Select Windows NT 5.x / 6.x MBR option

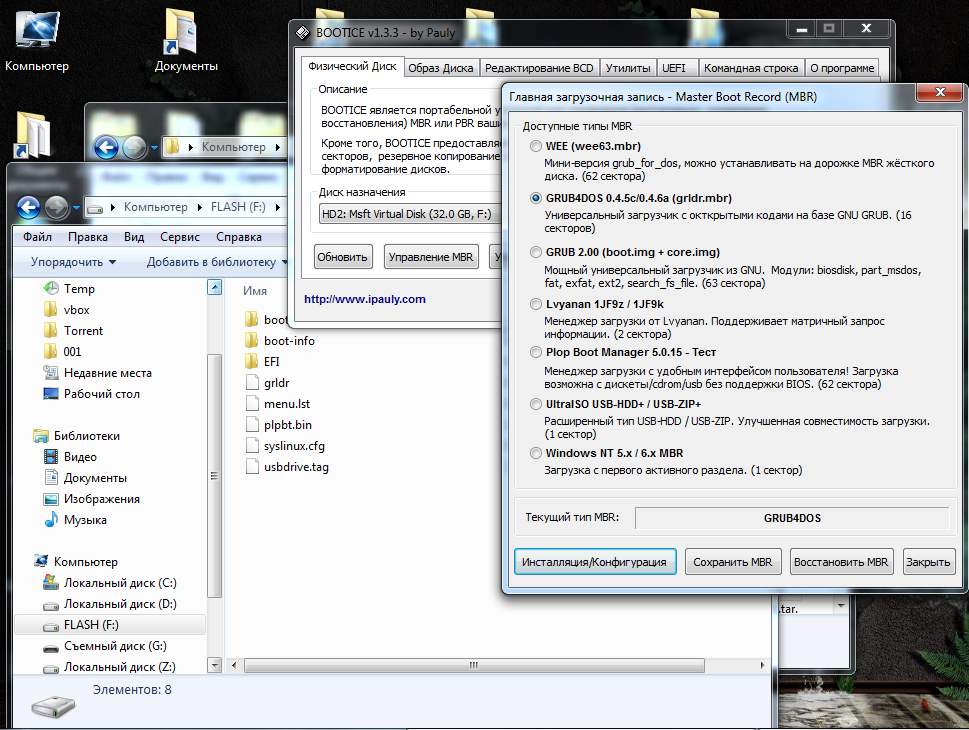click(535, 453)
